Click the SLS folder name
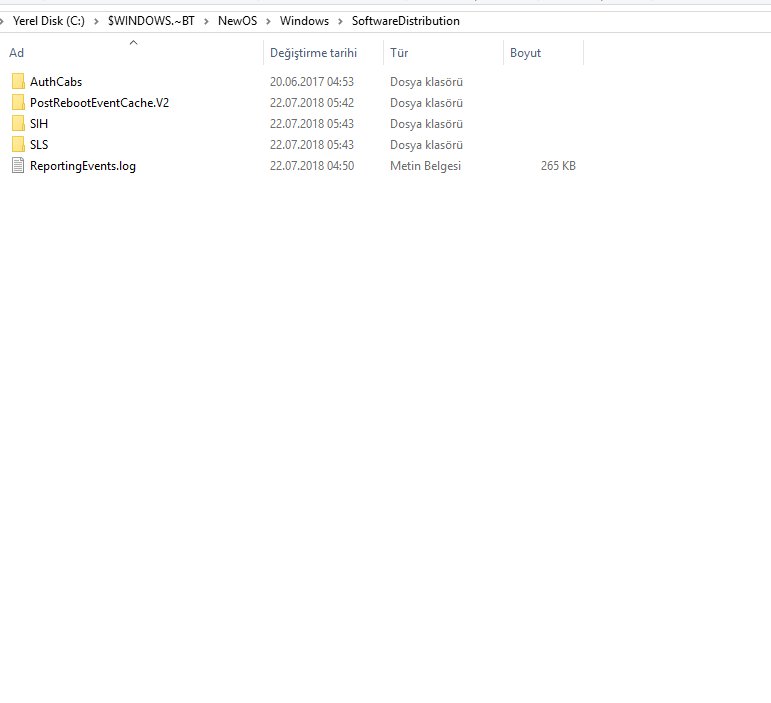Image resolution: width=771 pixels, height=703 pixels. pos(39,145)
